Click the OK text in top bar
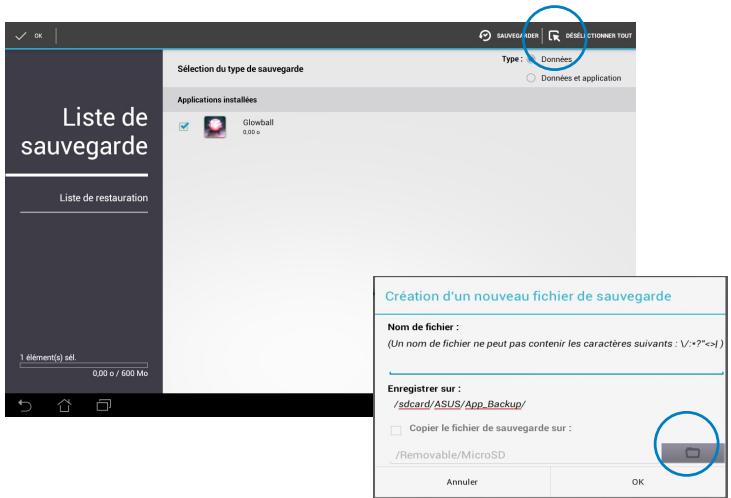731x498 pixels. (x=38, y=36)
